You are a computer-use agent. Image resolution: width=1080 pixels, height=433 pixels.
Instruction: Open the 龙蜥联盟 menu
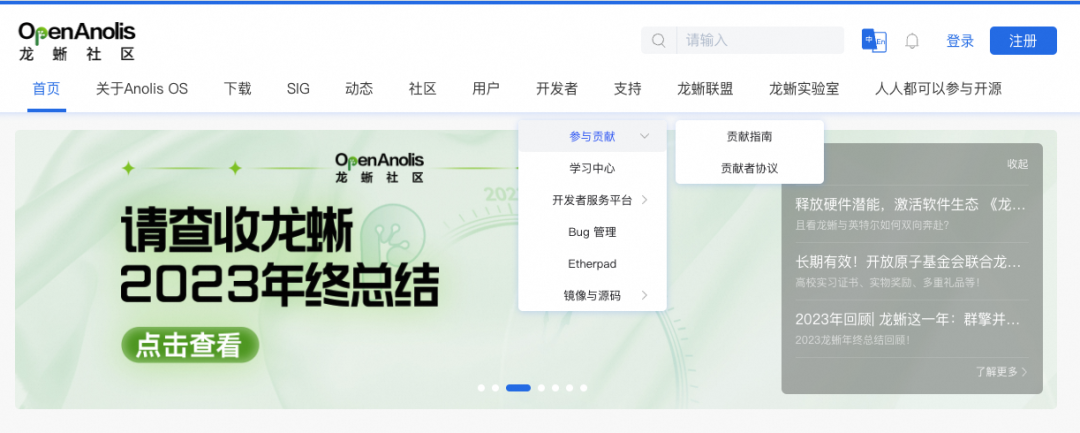(x=705, y=89)
